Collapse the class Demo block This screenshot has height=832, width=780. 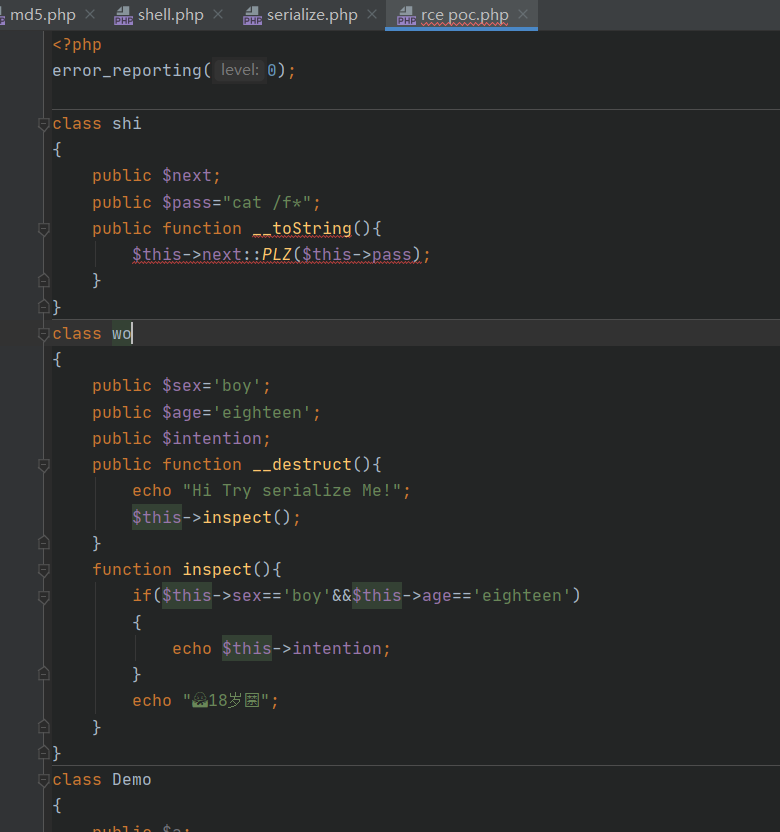(43, 780)
